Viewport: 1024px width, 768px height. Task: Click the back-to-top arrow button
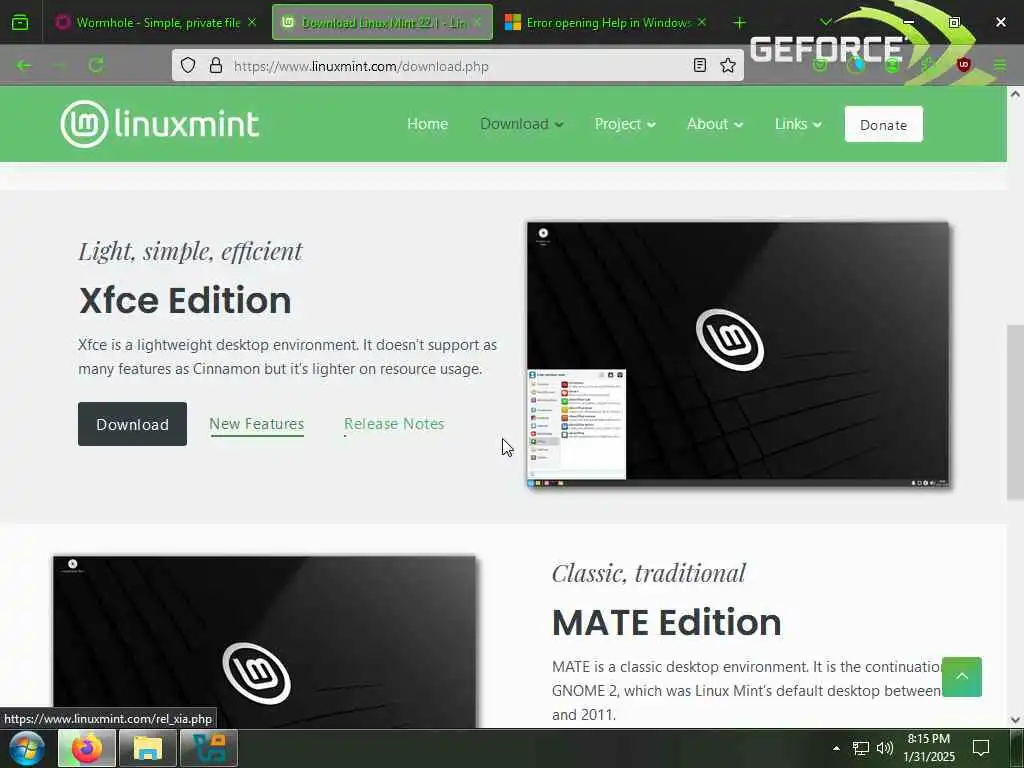(x=962, y=677)
